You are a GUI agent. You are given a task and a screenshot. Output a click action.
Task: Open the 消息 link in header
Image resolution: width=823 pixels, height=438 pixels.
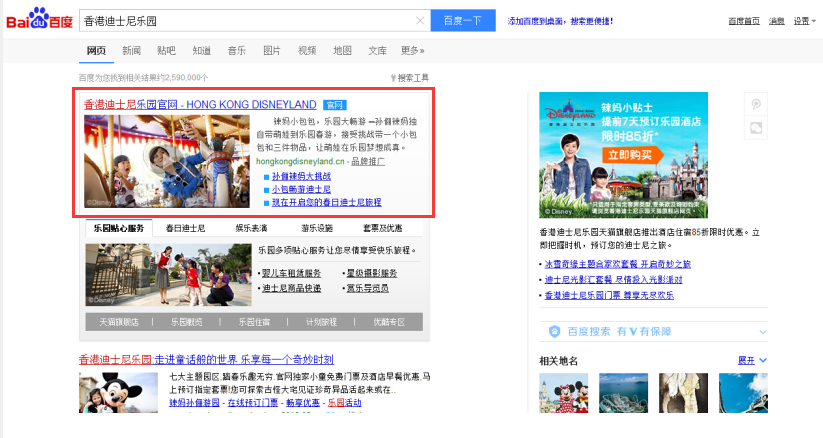(x=777, y=21)
